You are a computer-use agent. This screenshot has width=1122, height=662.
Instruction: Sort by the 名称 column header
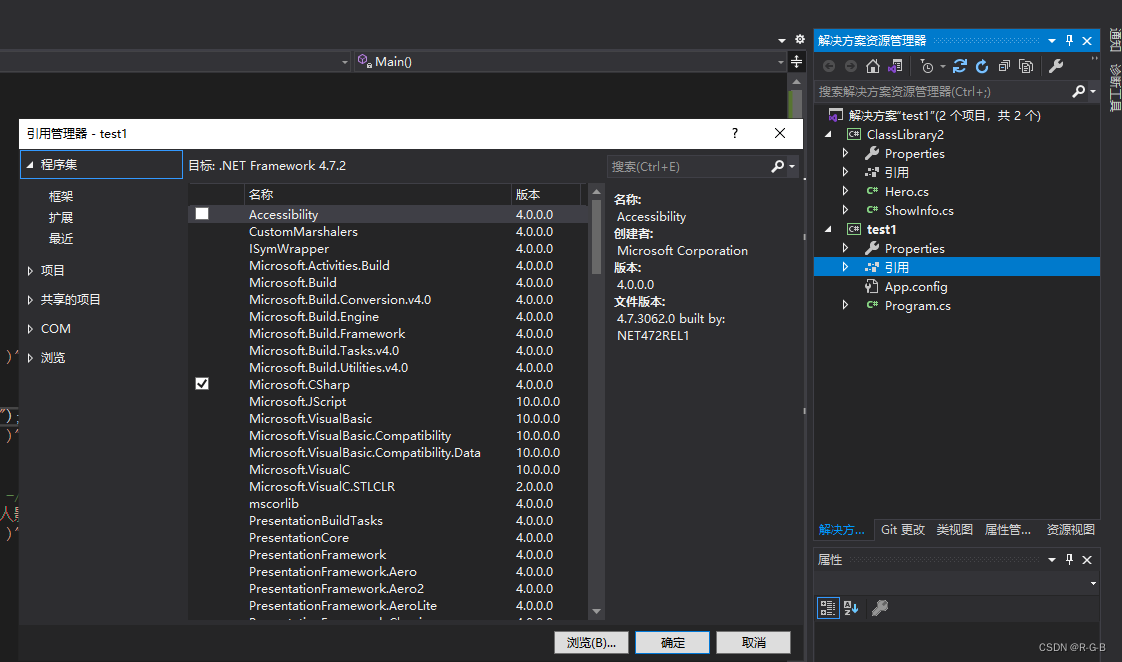[x=377, y=195]
